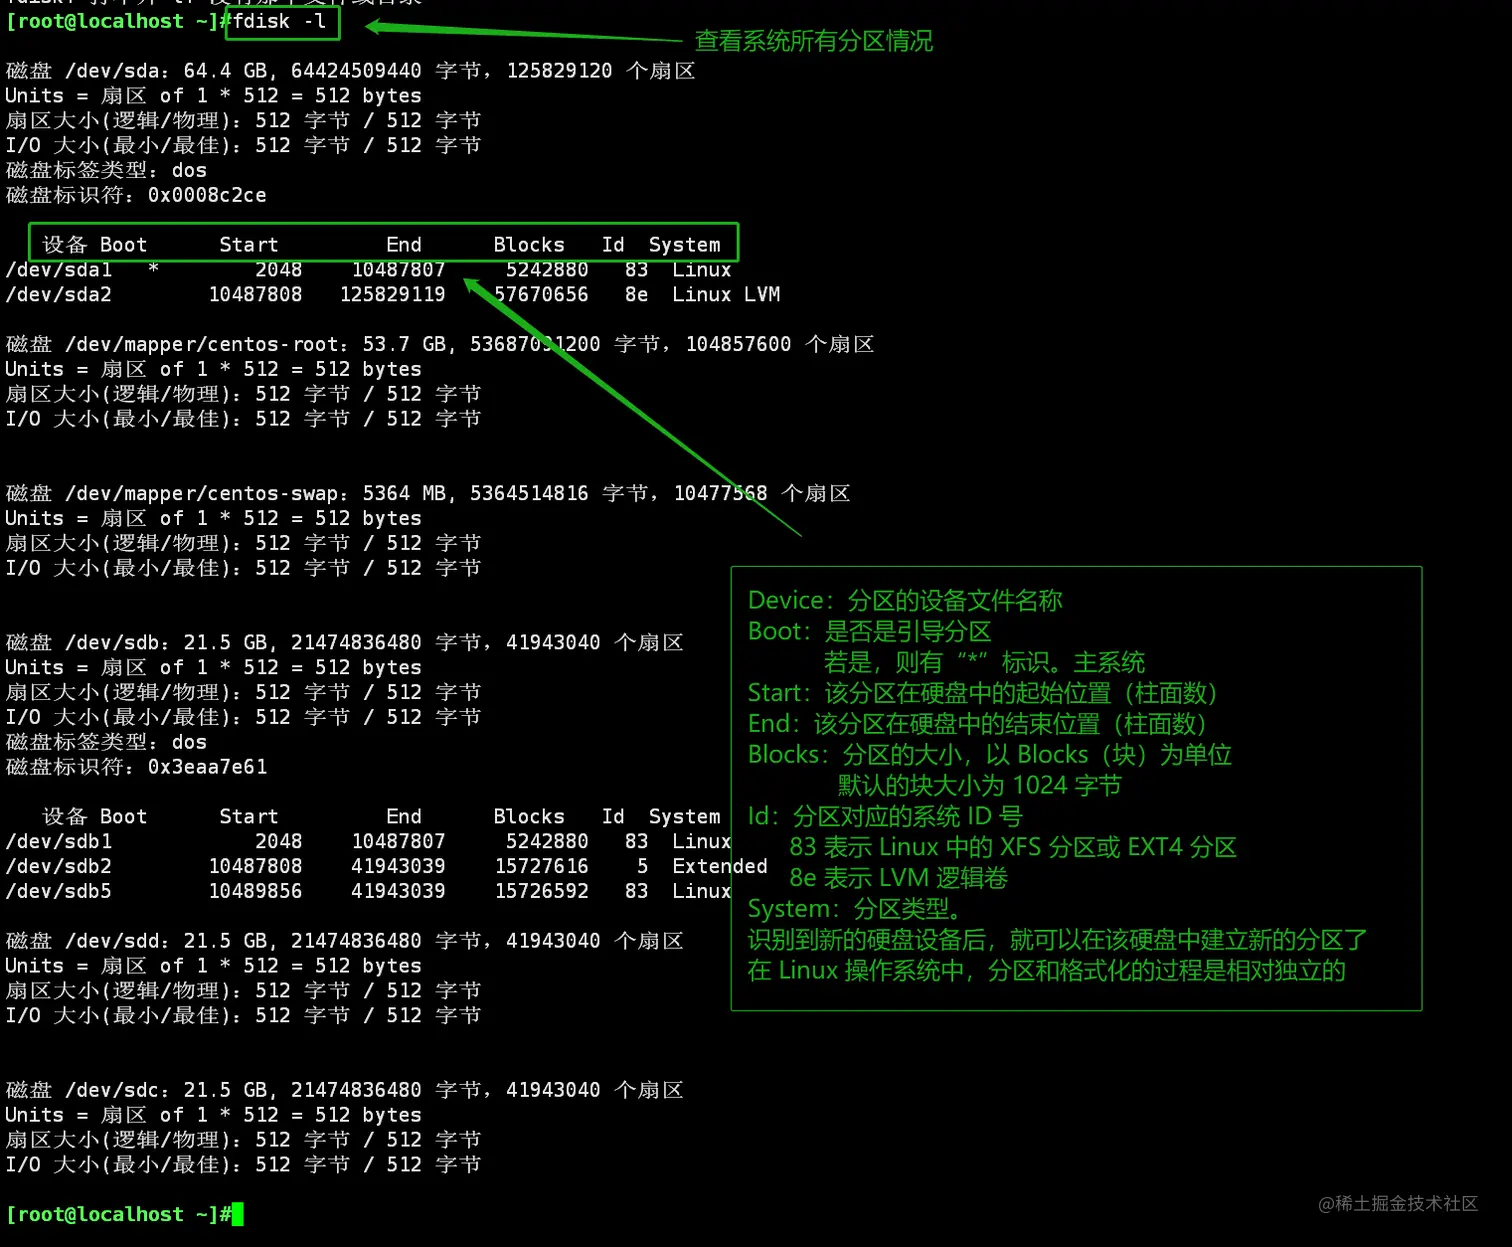The height and width of the screenshot is (1247, 1512).
Task: Select the '/dev/sda2' partition row name
Action: [x=59, y=295]
